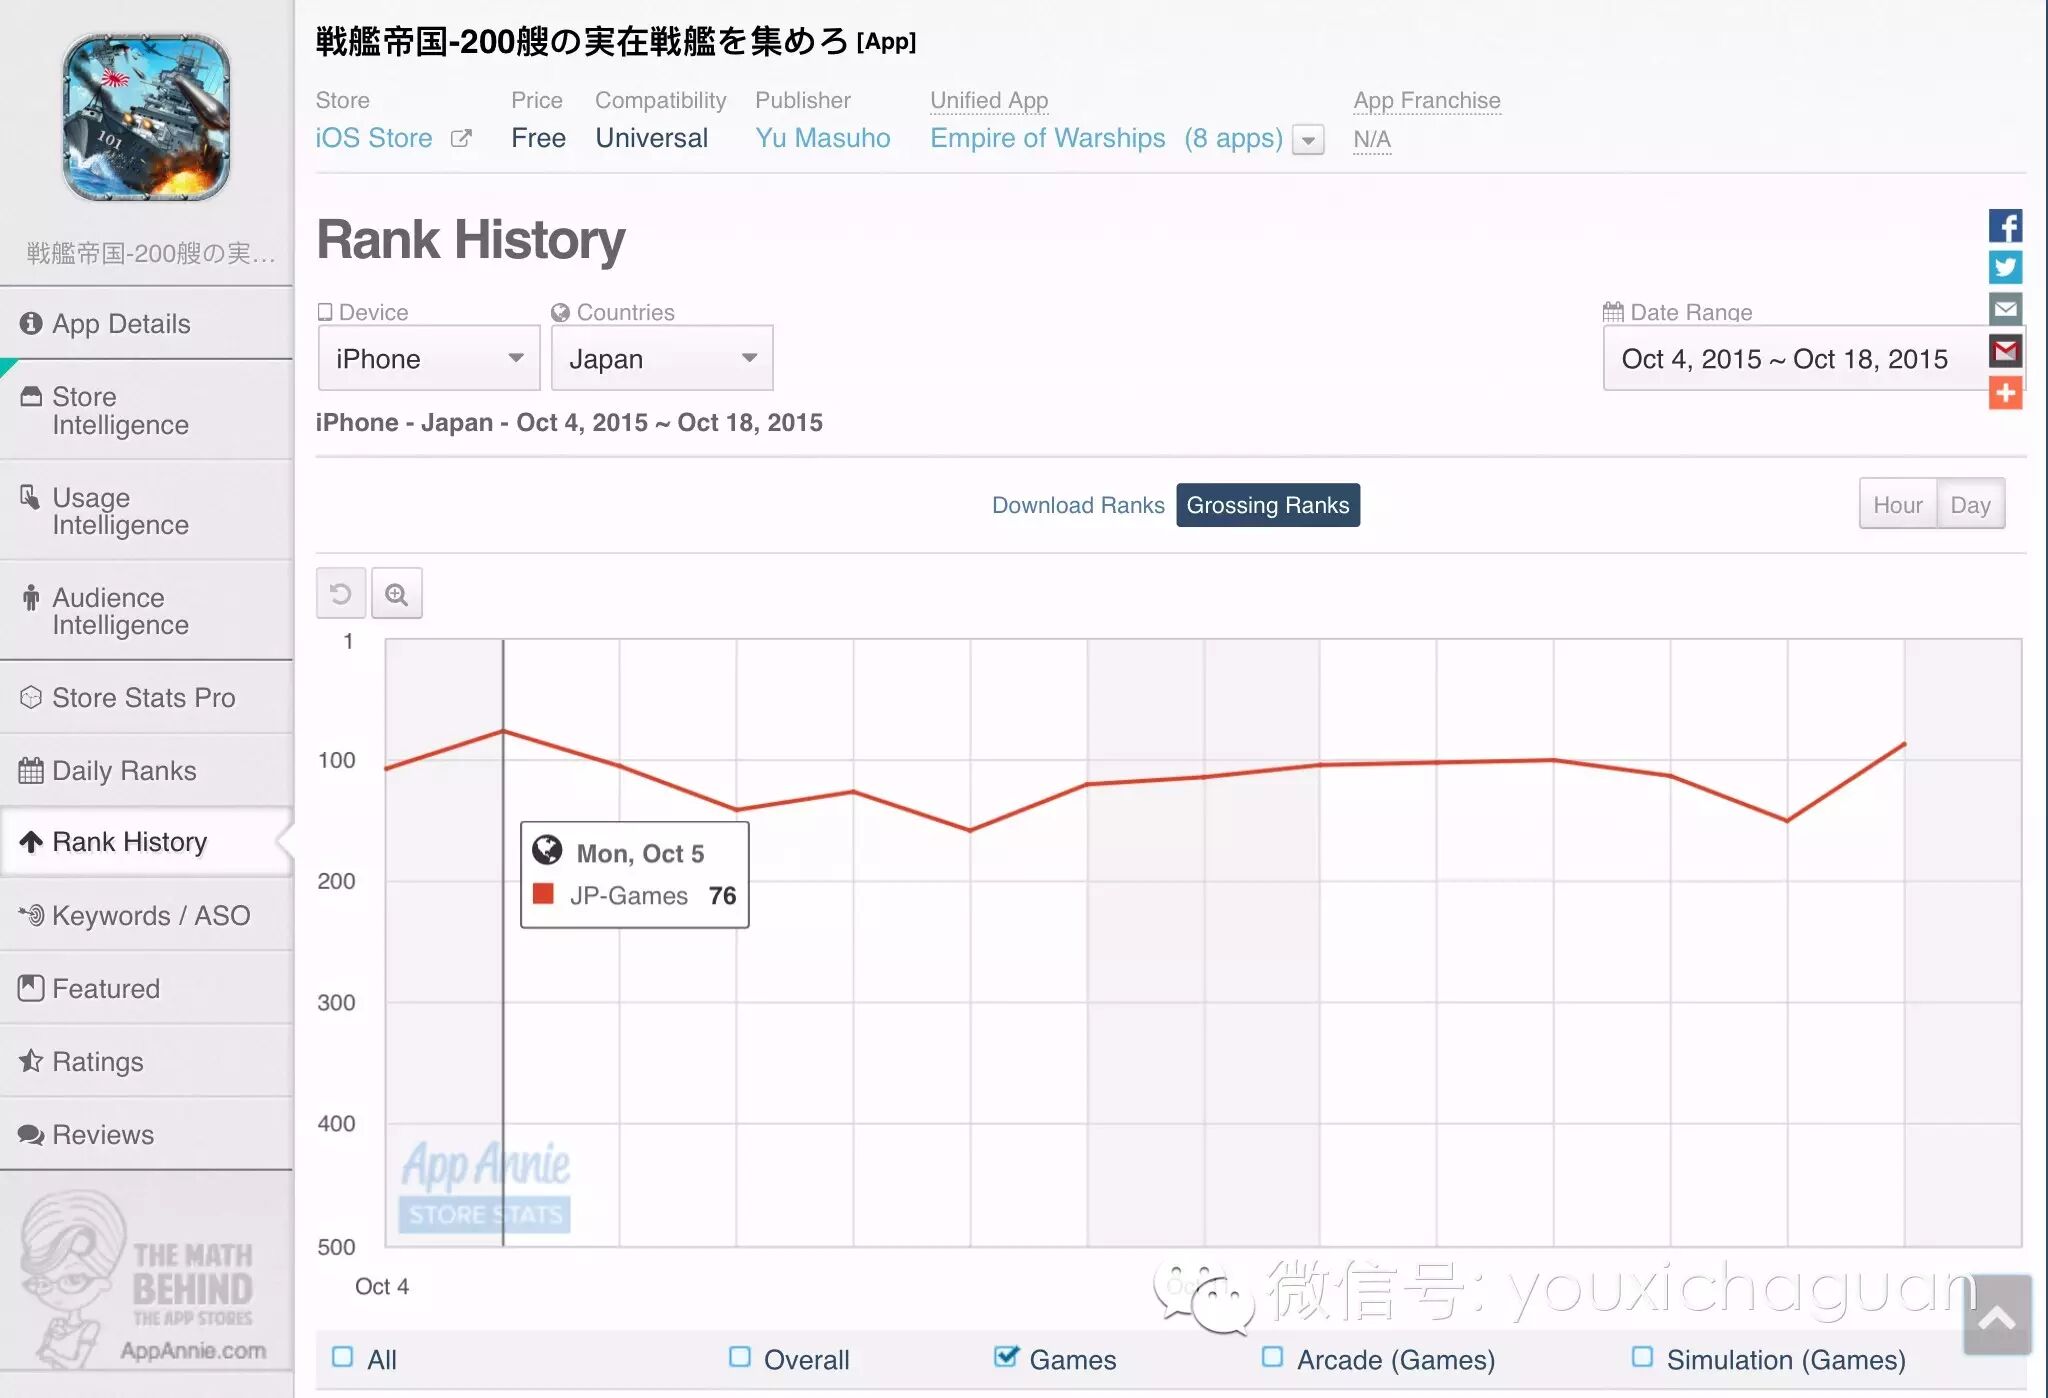The height and width of the screenshot is (1398, 2048).
Task: Open the Device dropdown showing iPhone
Action: pos(428,358)
